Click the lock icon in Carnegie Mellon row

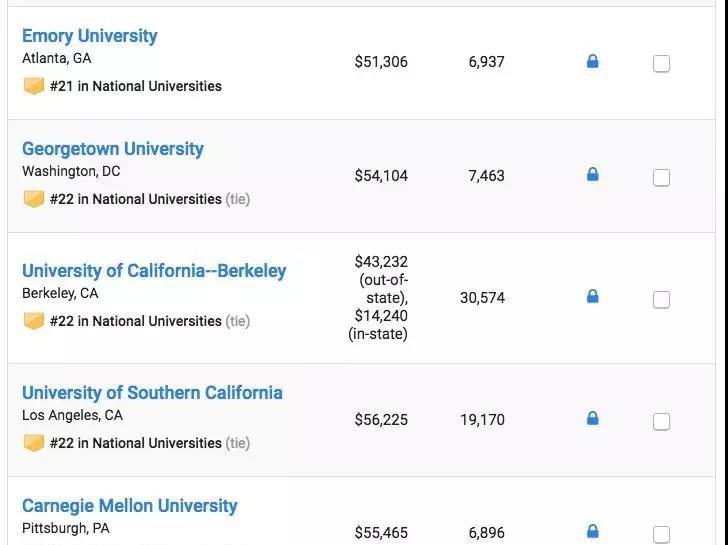click(x=592, y=532)
